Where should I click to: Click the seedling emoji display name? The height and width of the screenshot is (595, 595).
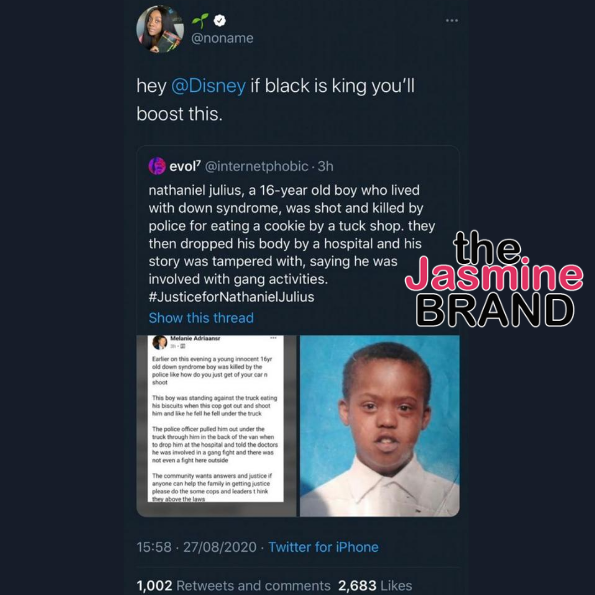coord(200,20)
